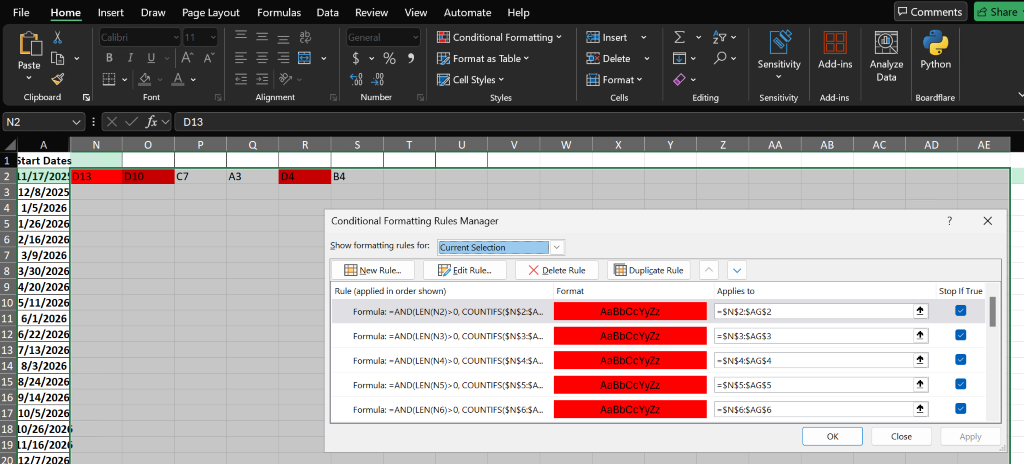Click the Cut scissors icon
Viewport: 1024px width, 464px height.
pyautogui.click(x=57, y=37)
